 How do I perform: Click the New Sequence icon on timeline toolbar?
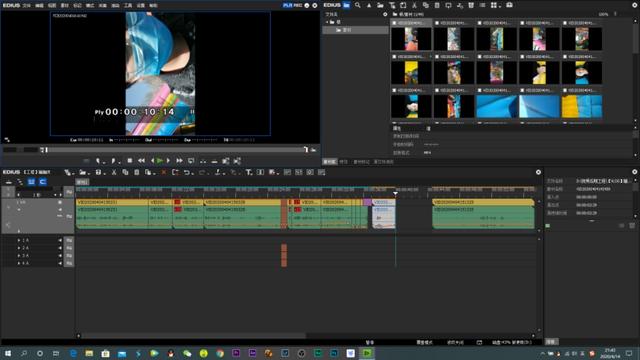[x=67, y=172]
